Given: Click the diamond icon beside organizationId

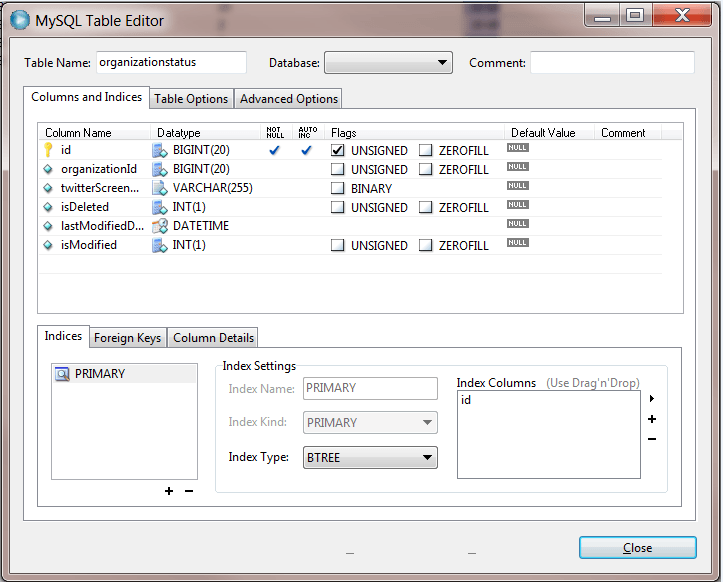Looking at the screenshot, I should [x=48, y=169].
